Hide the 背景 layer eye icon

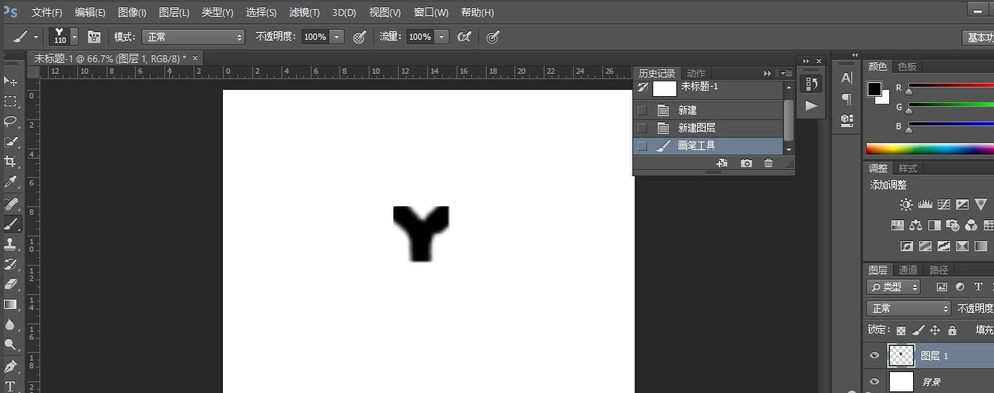point(875,382)
